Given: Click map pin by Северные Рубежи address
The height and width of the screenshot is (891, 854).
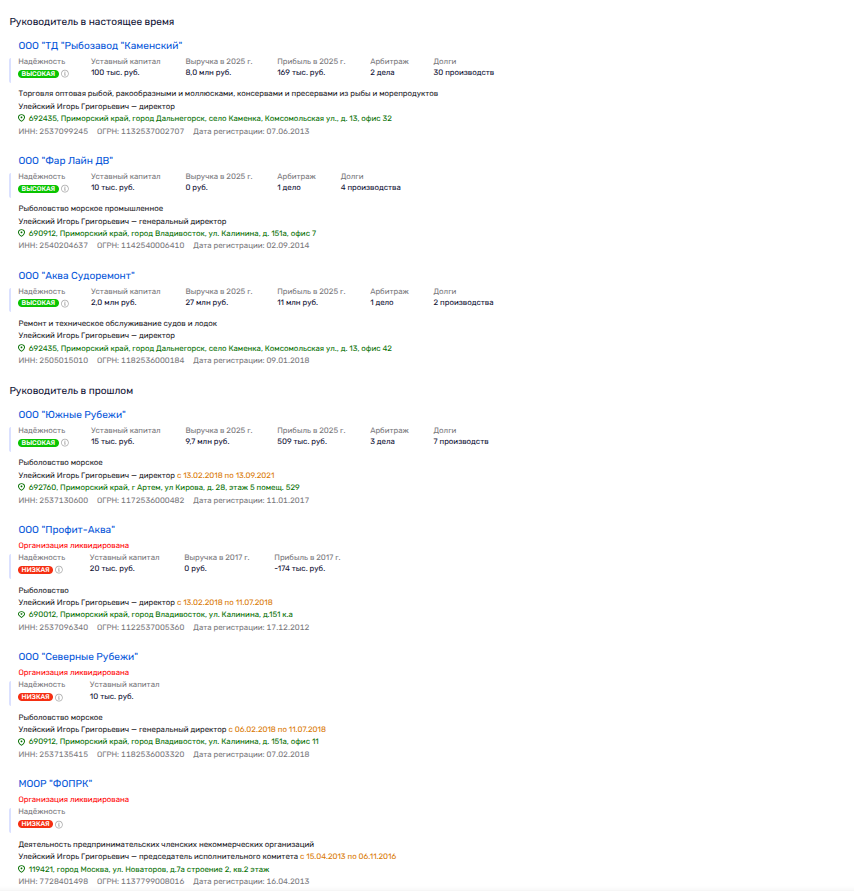Looking at the screenshot, I should coord(22,742).
